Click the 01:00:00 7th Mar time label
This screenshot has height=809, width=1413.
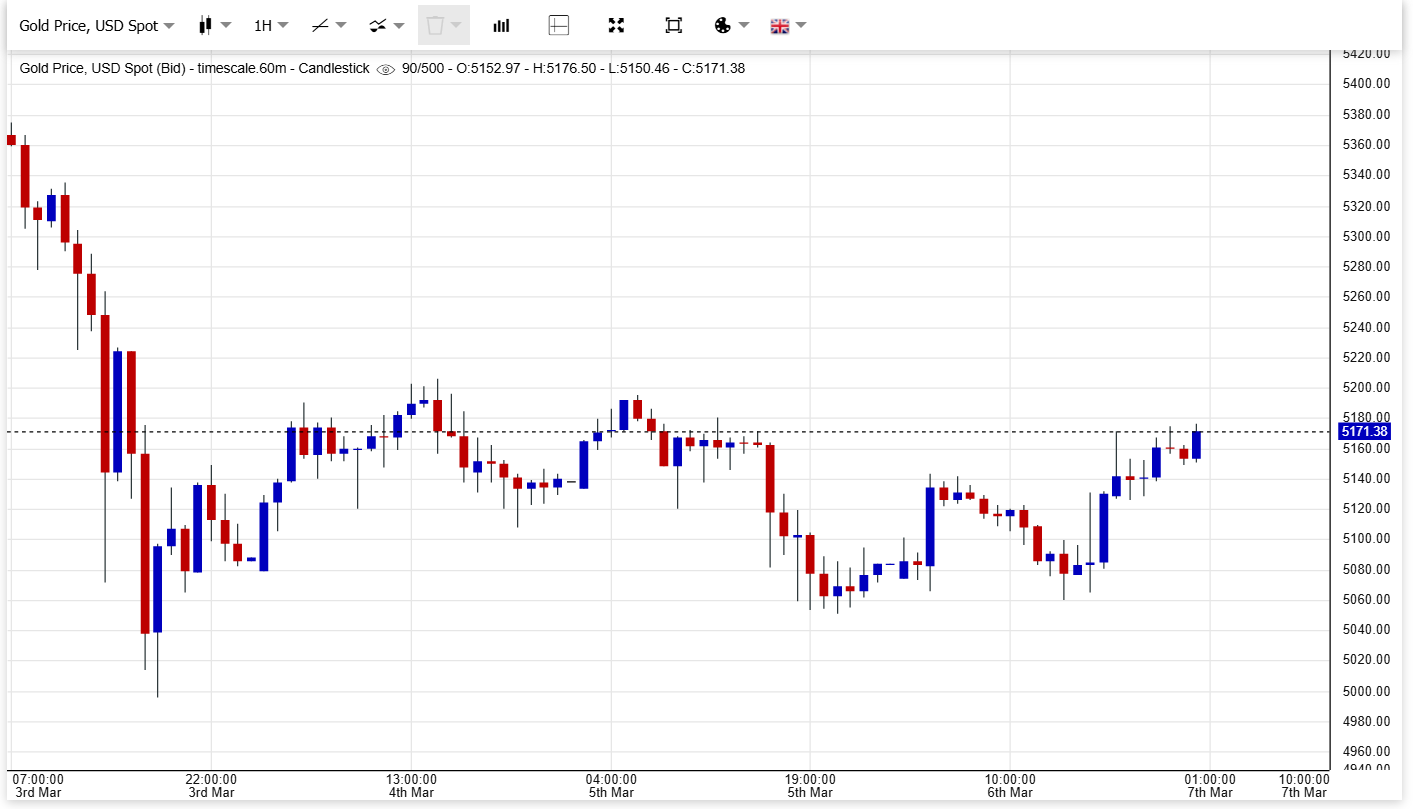(x=1209, y=786)
